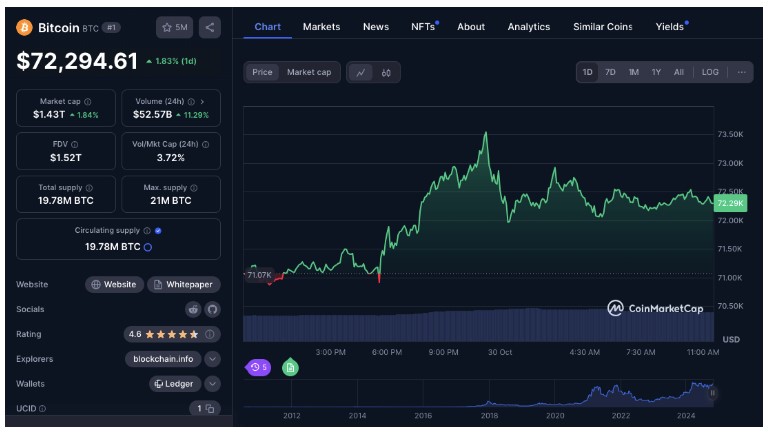Switch to candlestick chart view
Image resolution: width=768 pixels, height=433 pixels.
click(386, 72)
